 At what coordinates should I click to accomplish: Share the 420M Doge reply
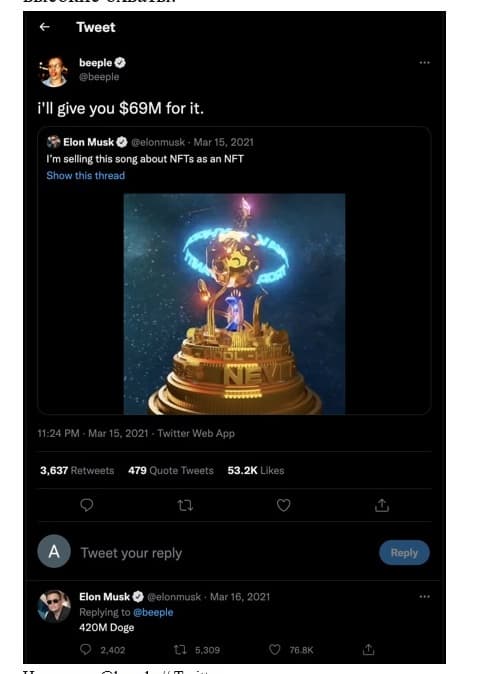pyautogui.click(x=368, y=649)
